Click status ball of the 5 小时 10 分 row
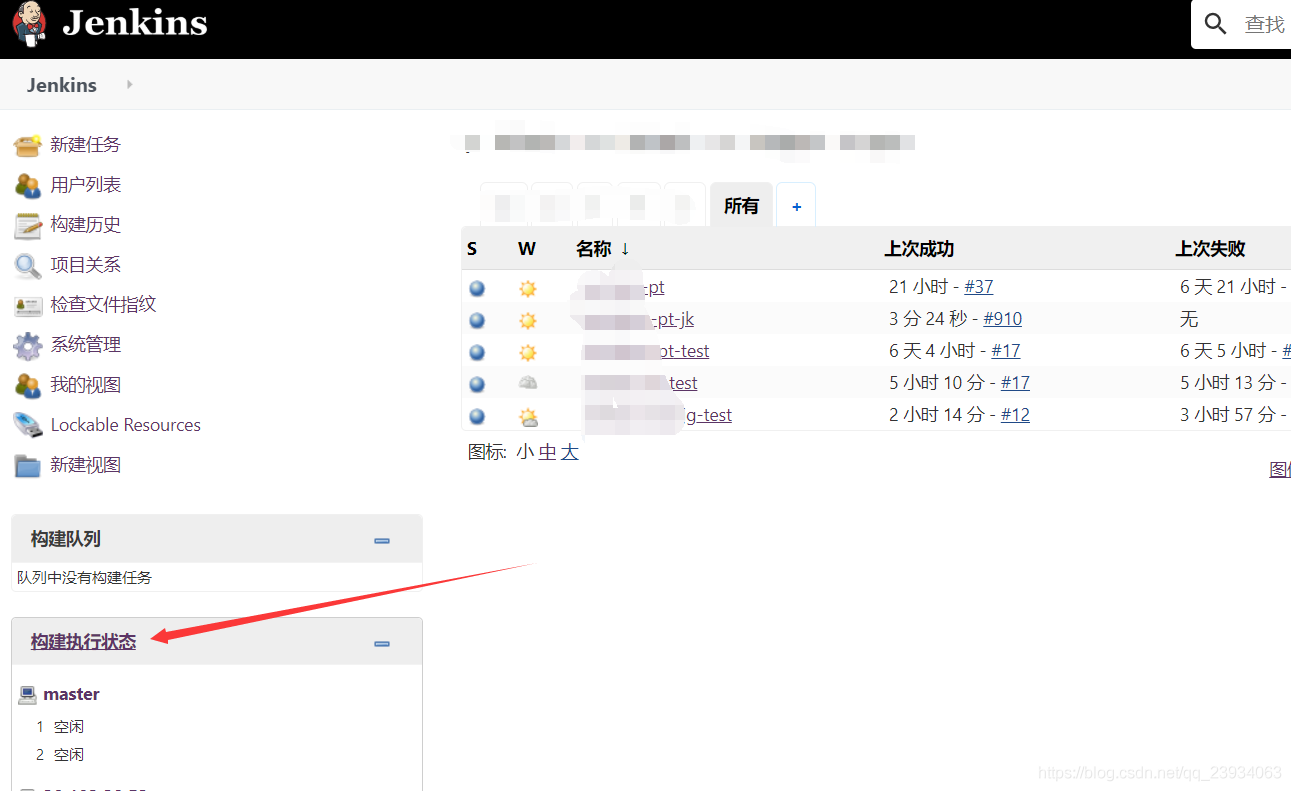 (x=477, y=384)
